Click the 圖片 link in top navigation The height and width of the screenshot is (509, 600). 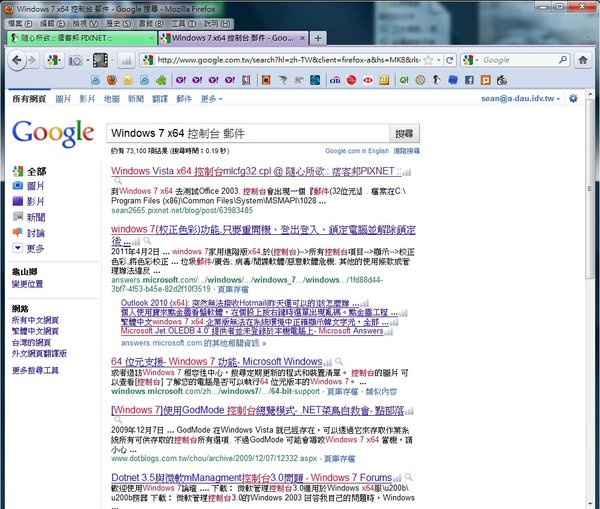63,99
